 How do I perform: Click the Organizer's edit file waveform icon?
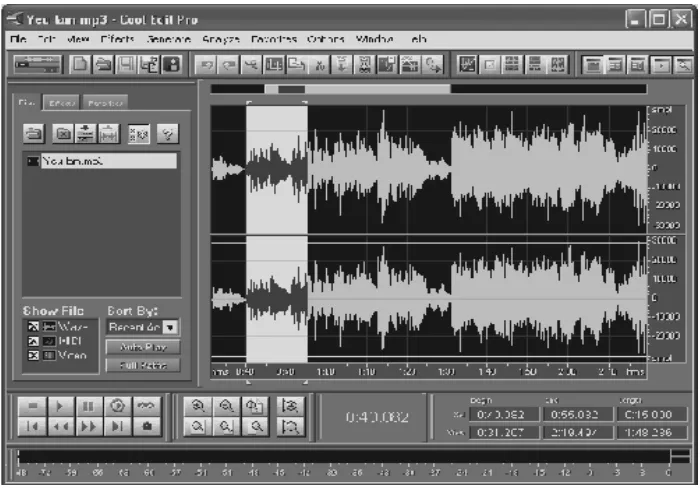(109, 133)
